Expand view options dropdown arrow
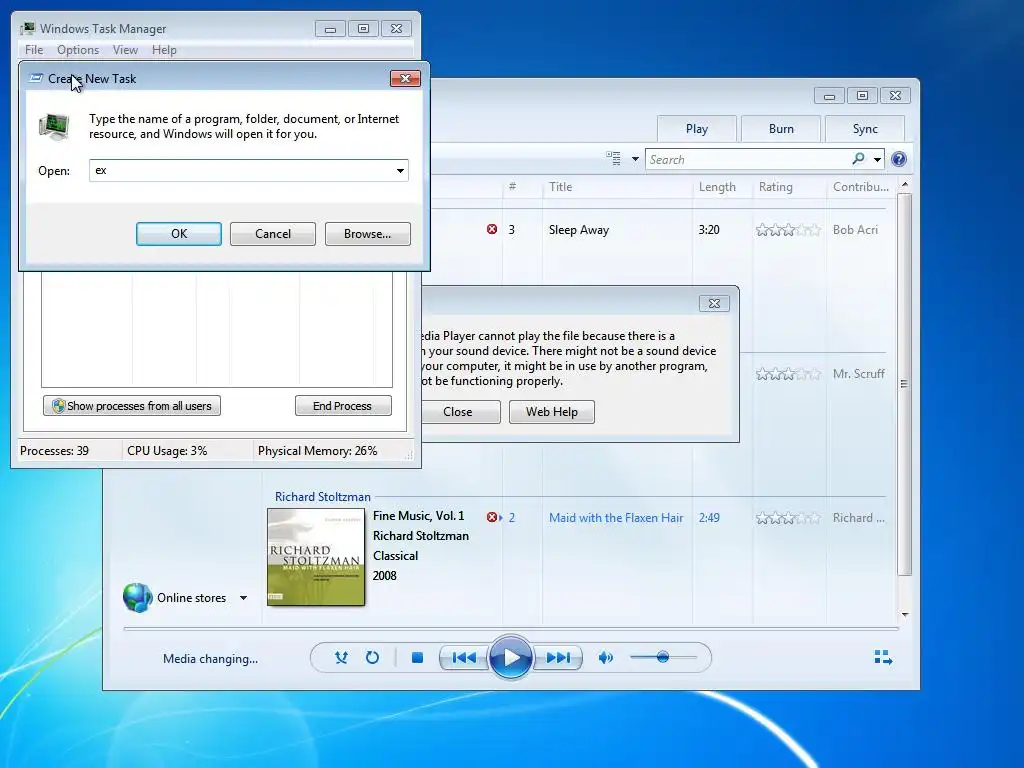 (x=635, y=159)
